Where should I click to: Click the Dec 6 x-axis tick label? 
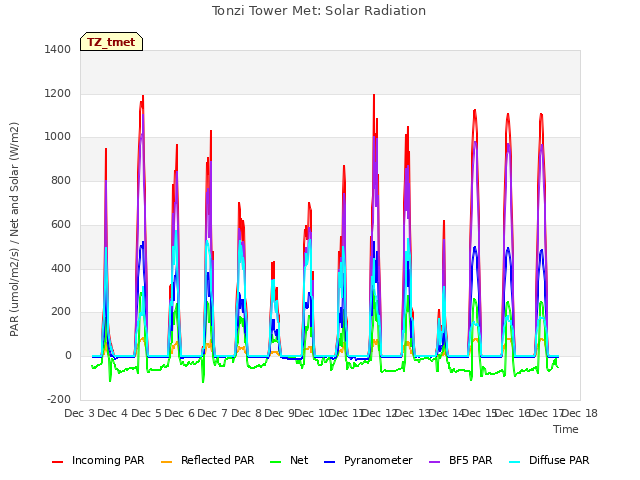[179, 413]
